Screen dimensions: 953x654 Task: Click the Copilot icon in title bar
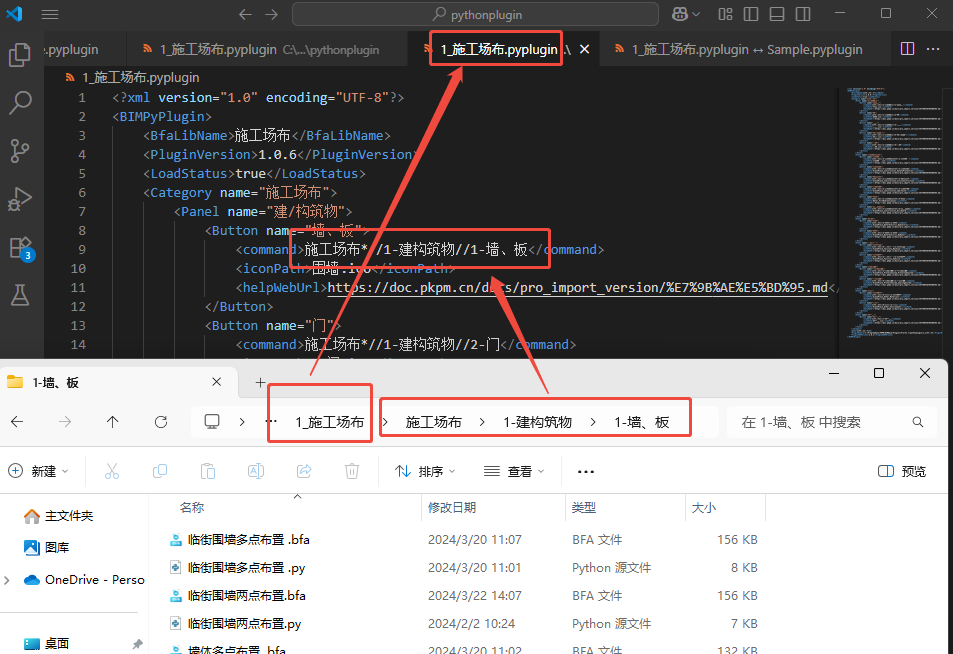[681, 14]
